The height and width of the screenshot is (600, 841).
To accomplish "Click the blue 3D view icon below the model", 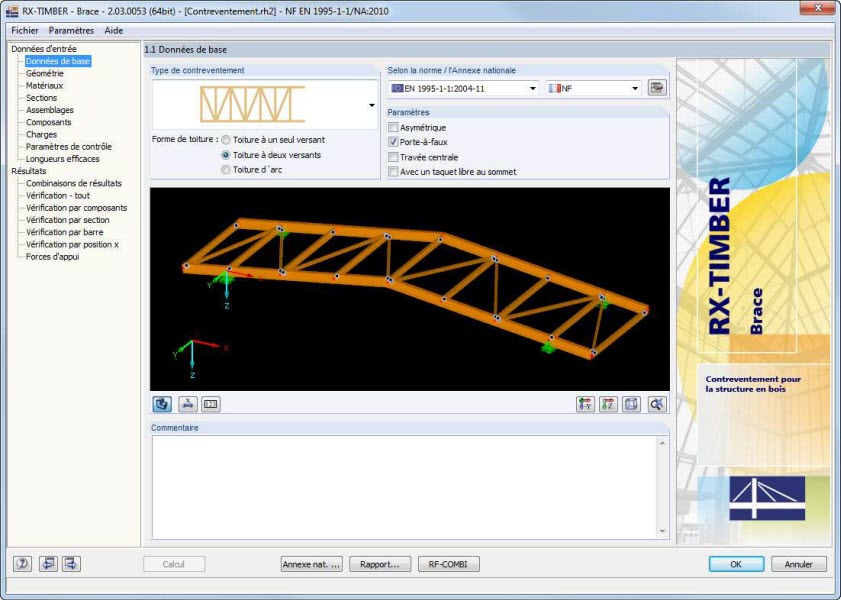I will pyautogui.click(x=162, y=404).
